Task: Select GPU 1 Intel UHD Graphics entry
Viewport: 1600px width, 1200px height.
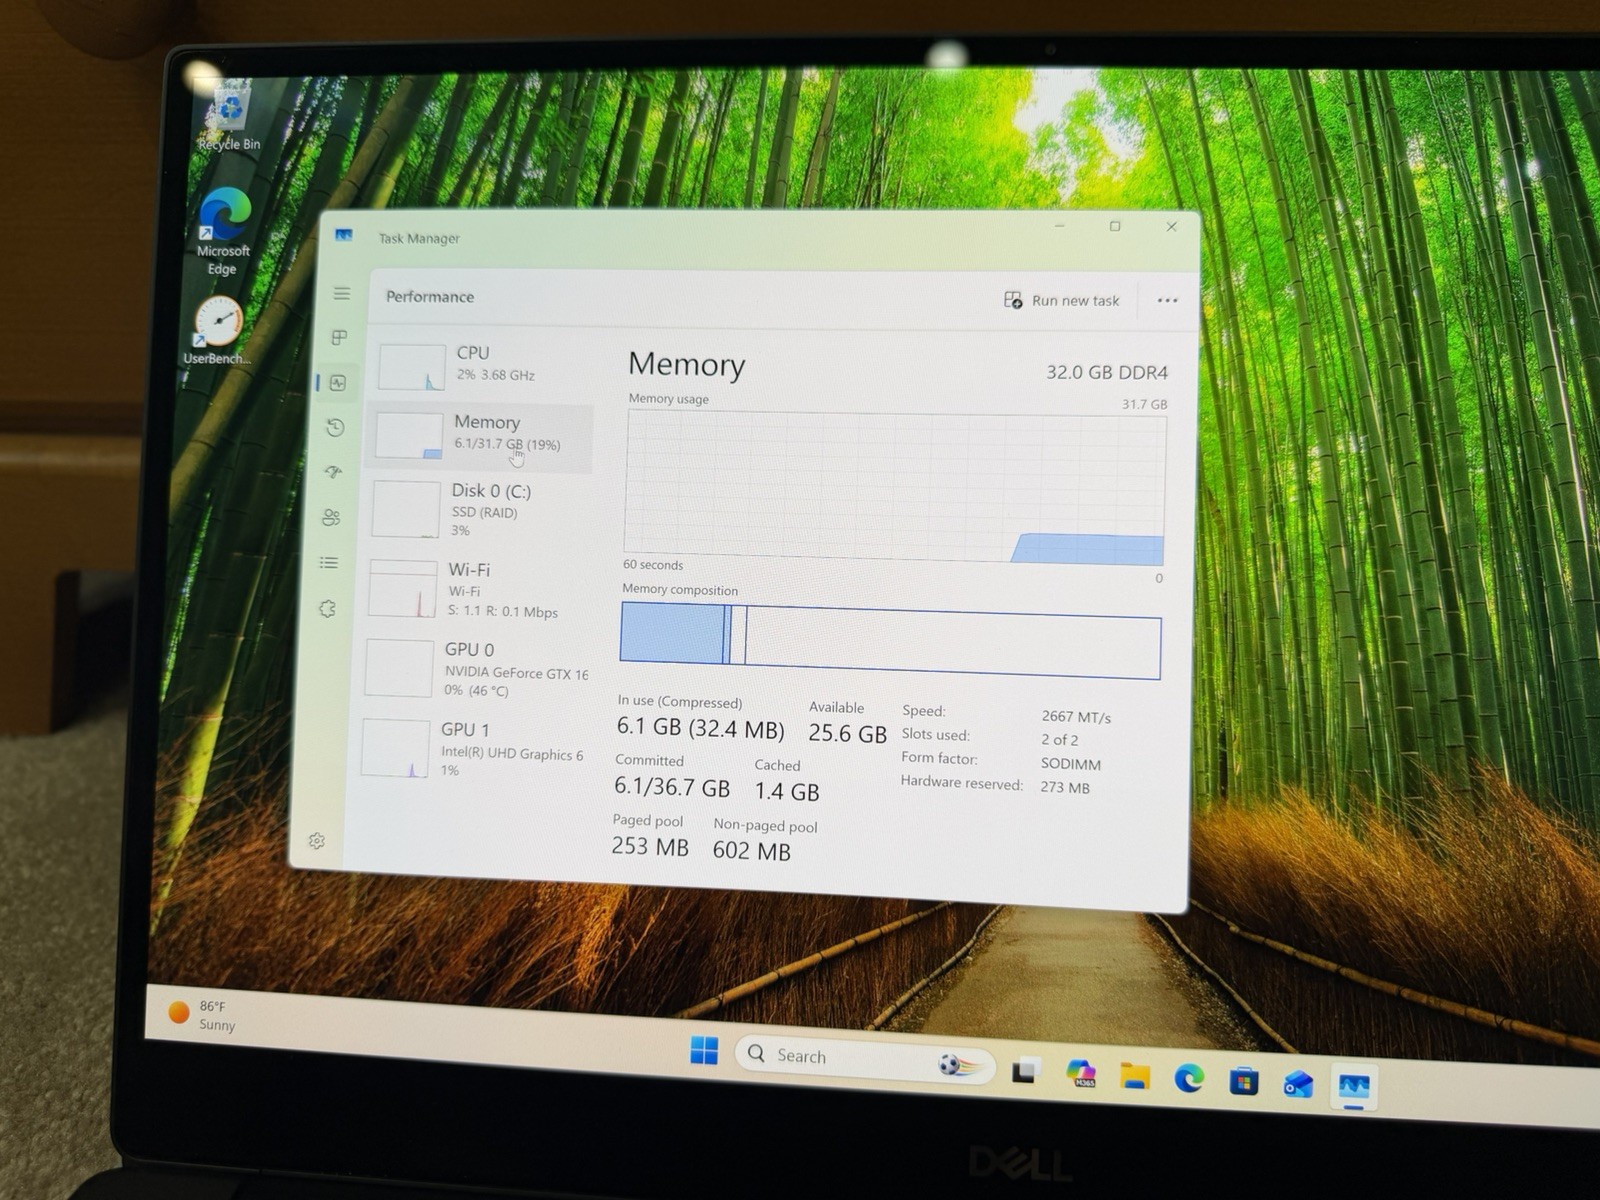Action: (x=471, y=748)
